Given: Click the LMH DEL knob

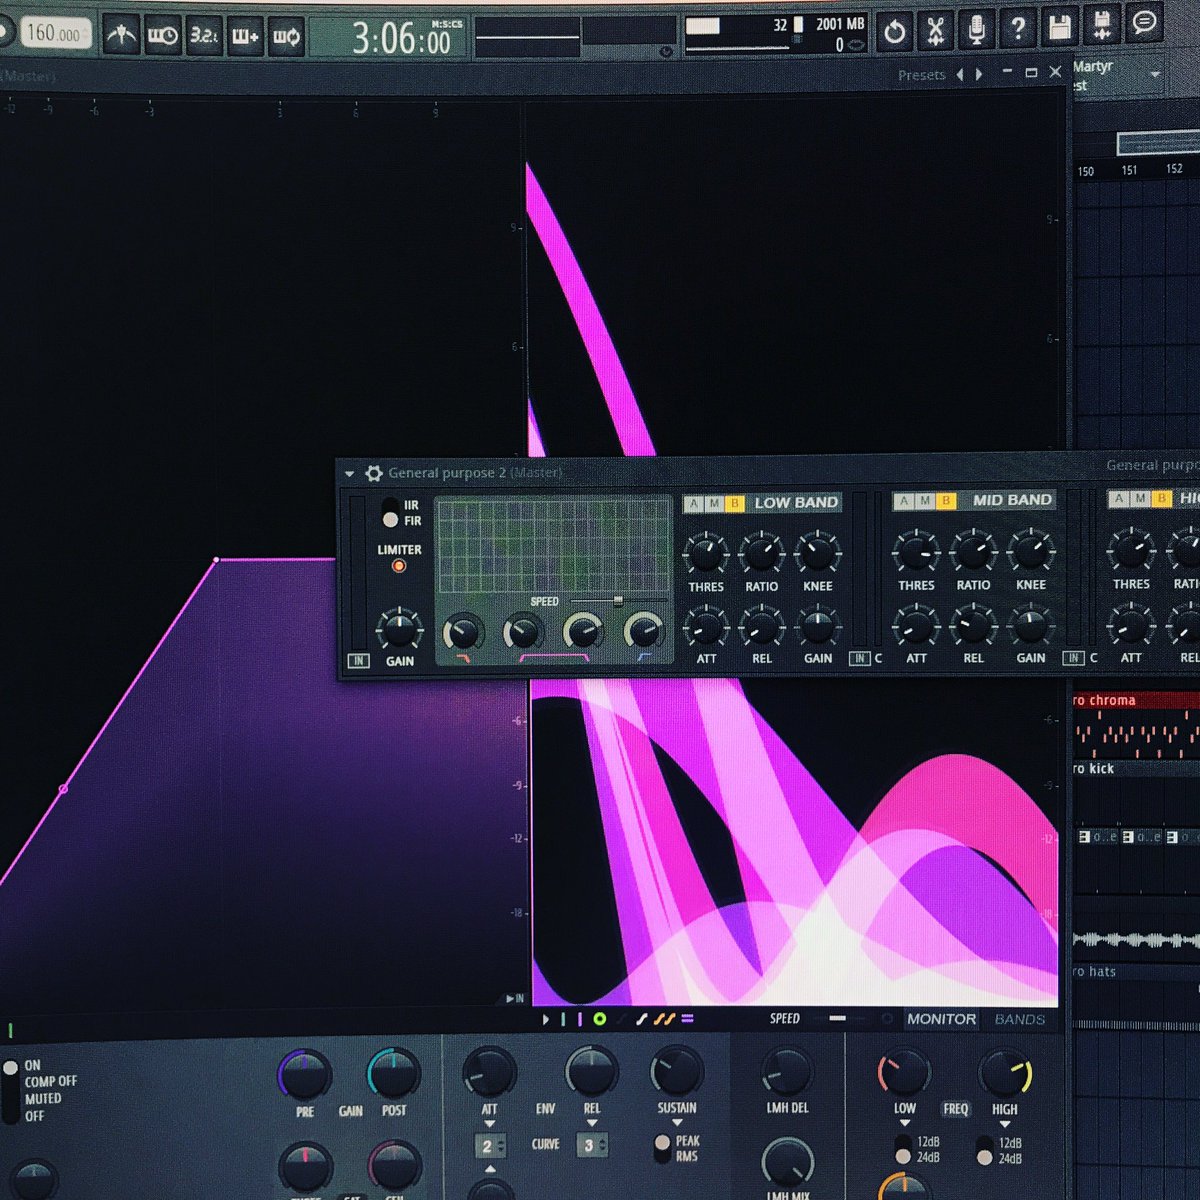Looking at the screenshot, I should tap(787, 1072).
